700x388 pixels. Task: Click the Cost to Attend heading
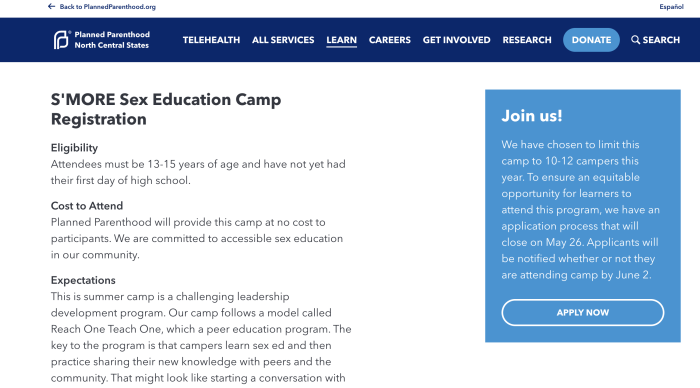coord(87,206)
